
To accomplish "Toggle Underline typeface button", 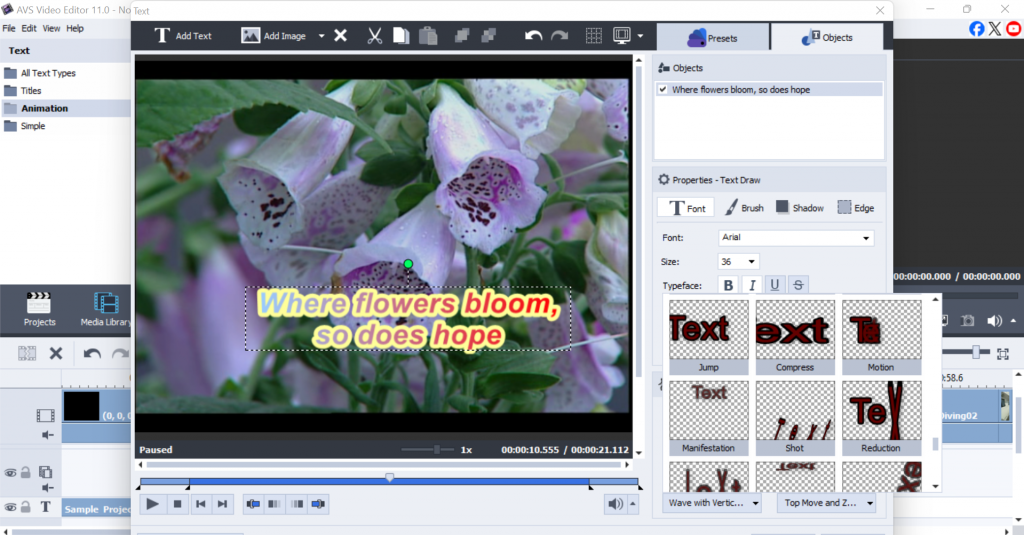I will coord(775,286).
